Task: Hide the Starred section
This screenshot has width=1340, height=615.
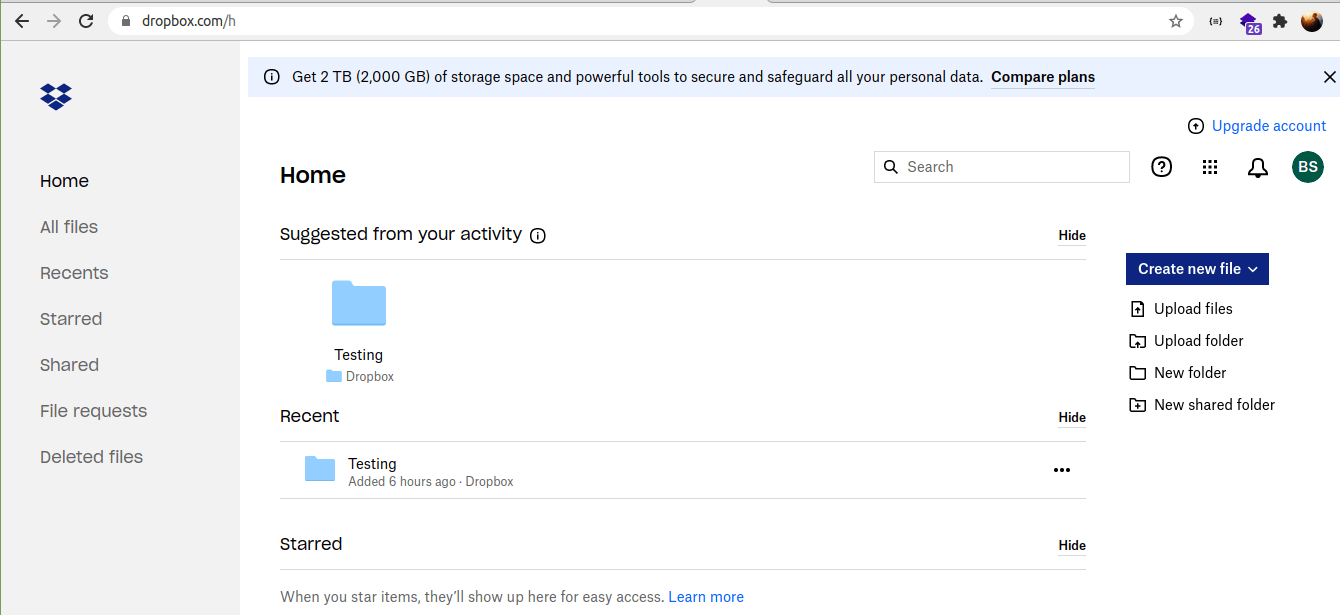Action: click(1072, 546)
